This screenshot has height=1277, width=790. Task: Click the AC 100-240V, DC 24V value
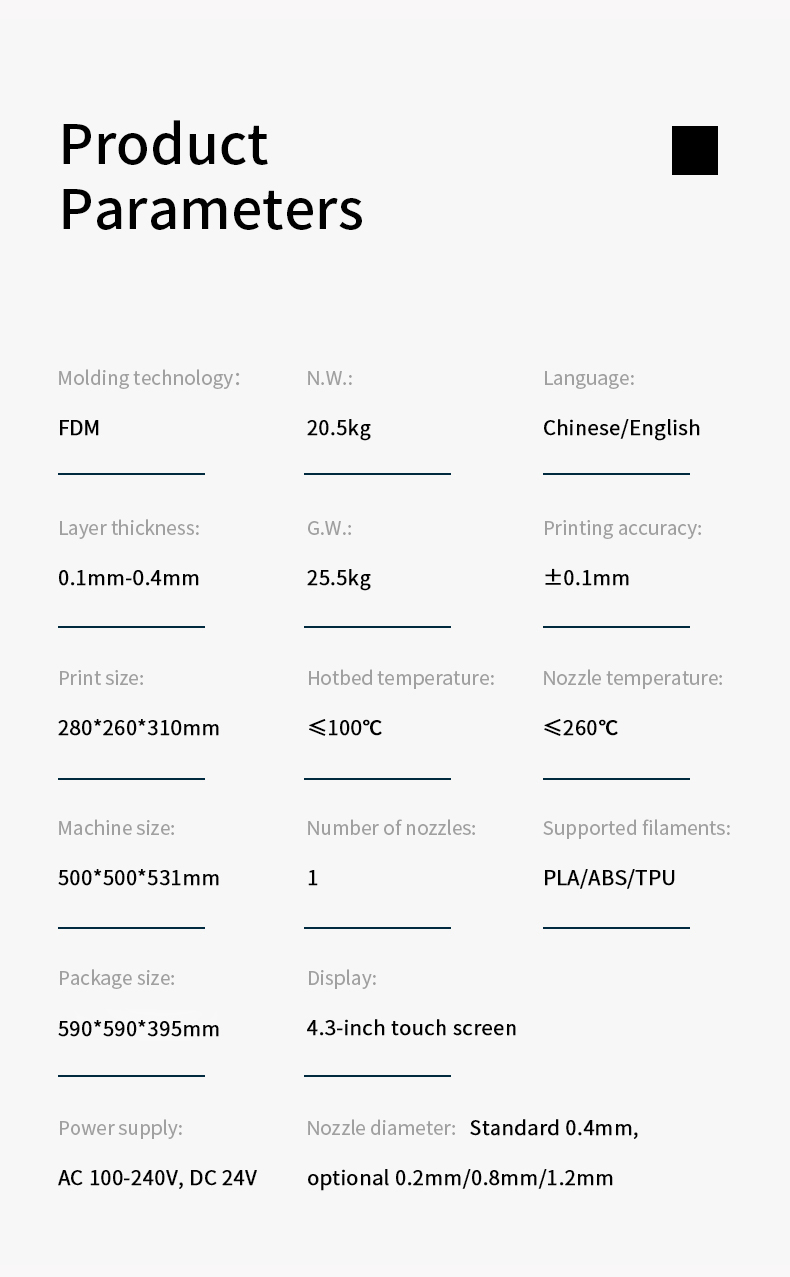(x=158, y=1178)
